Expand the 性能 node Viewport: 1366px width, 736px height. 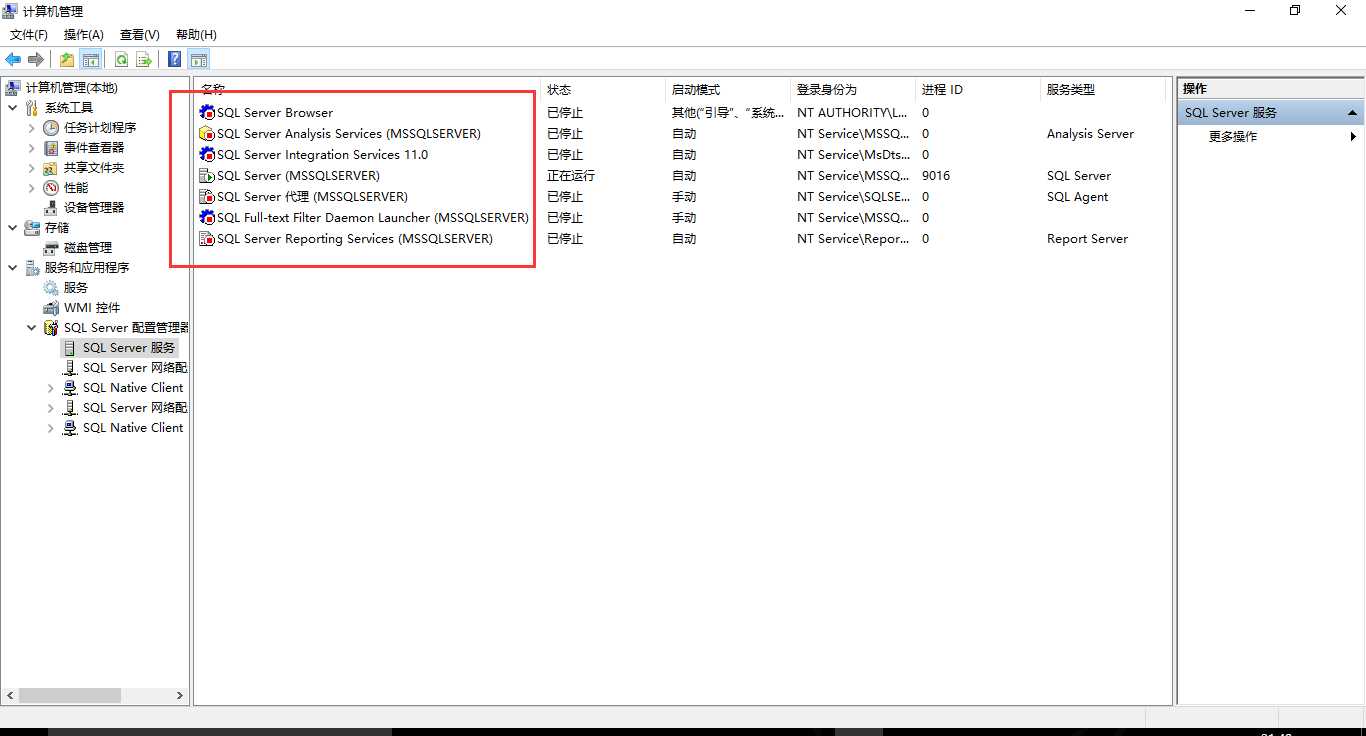31,188
